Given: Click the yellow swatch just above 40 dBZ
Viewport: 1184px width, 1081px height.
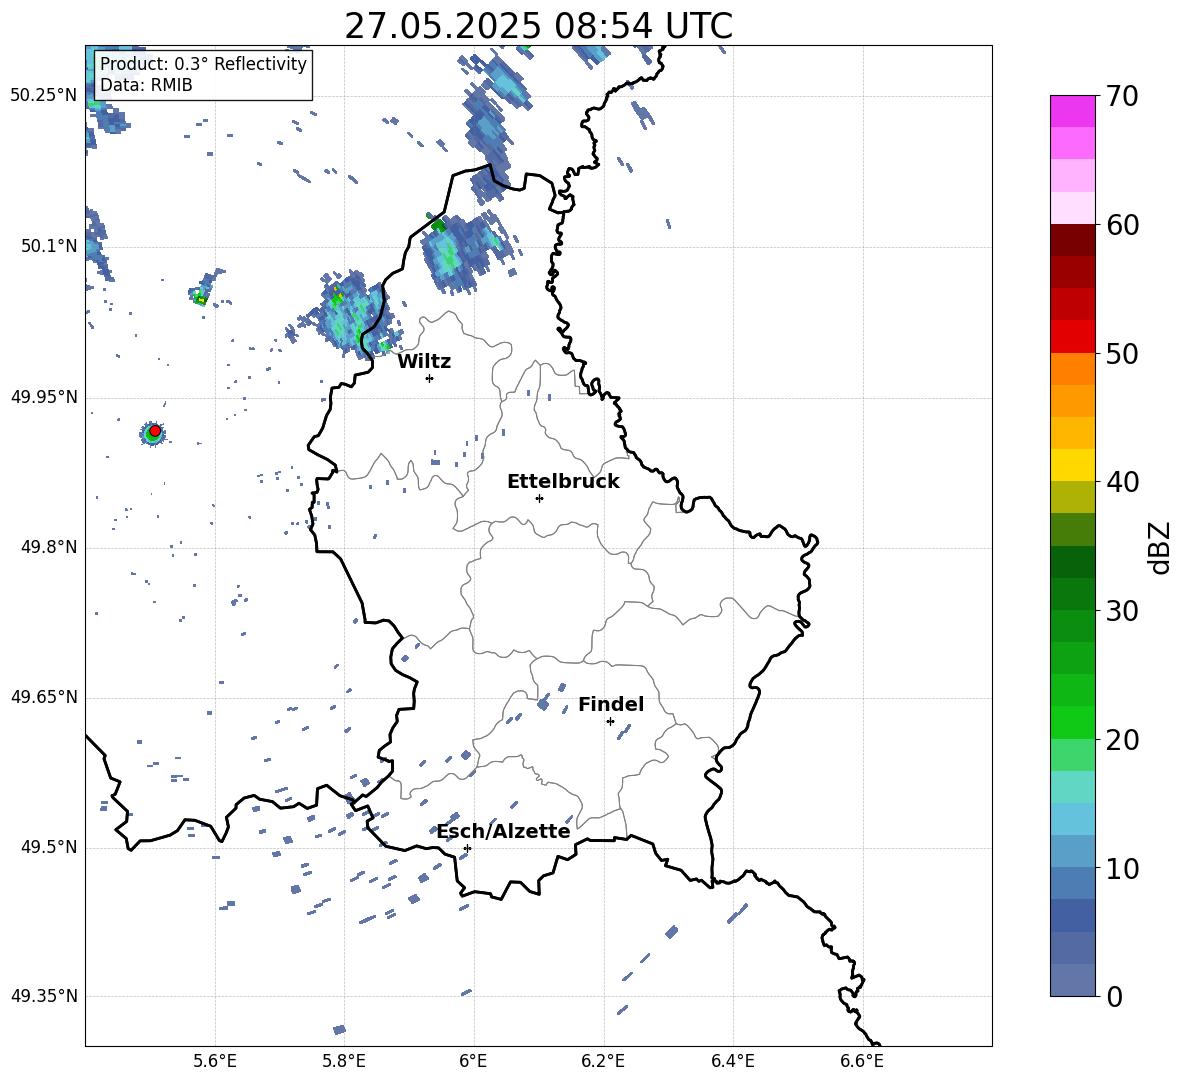Looking at the screenshot, I should [x=1072, y=465].
